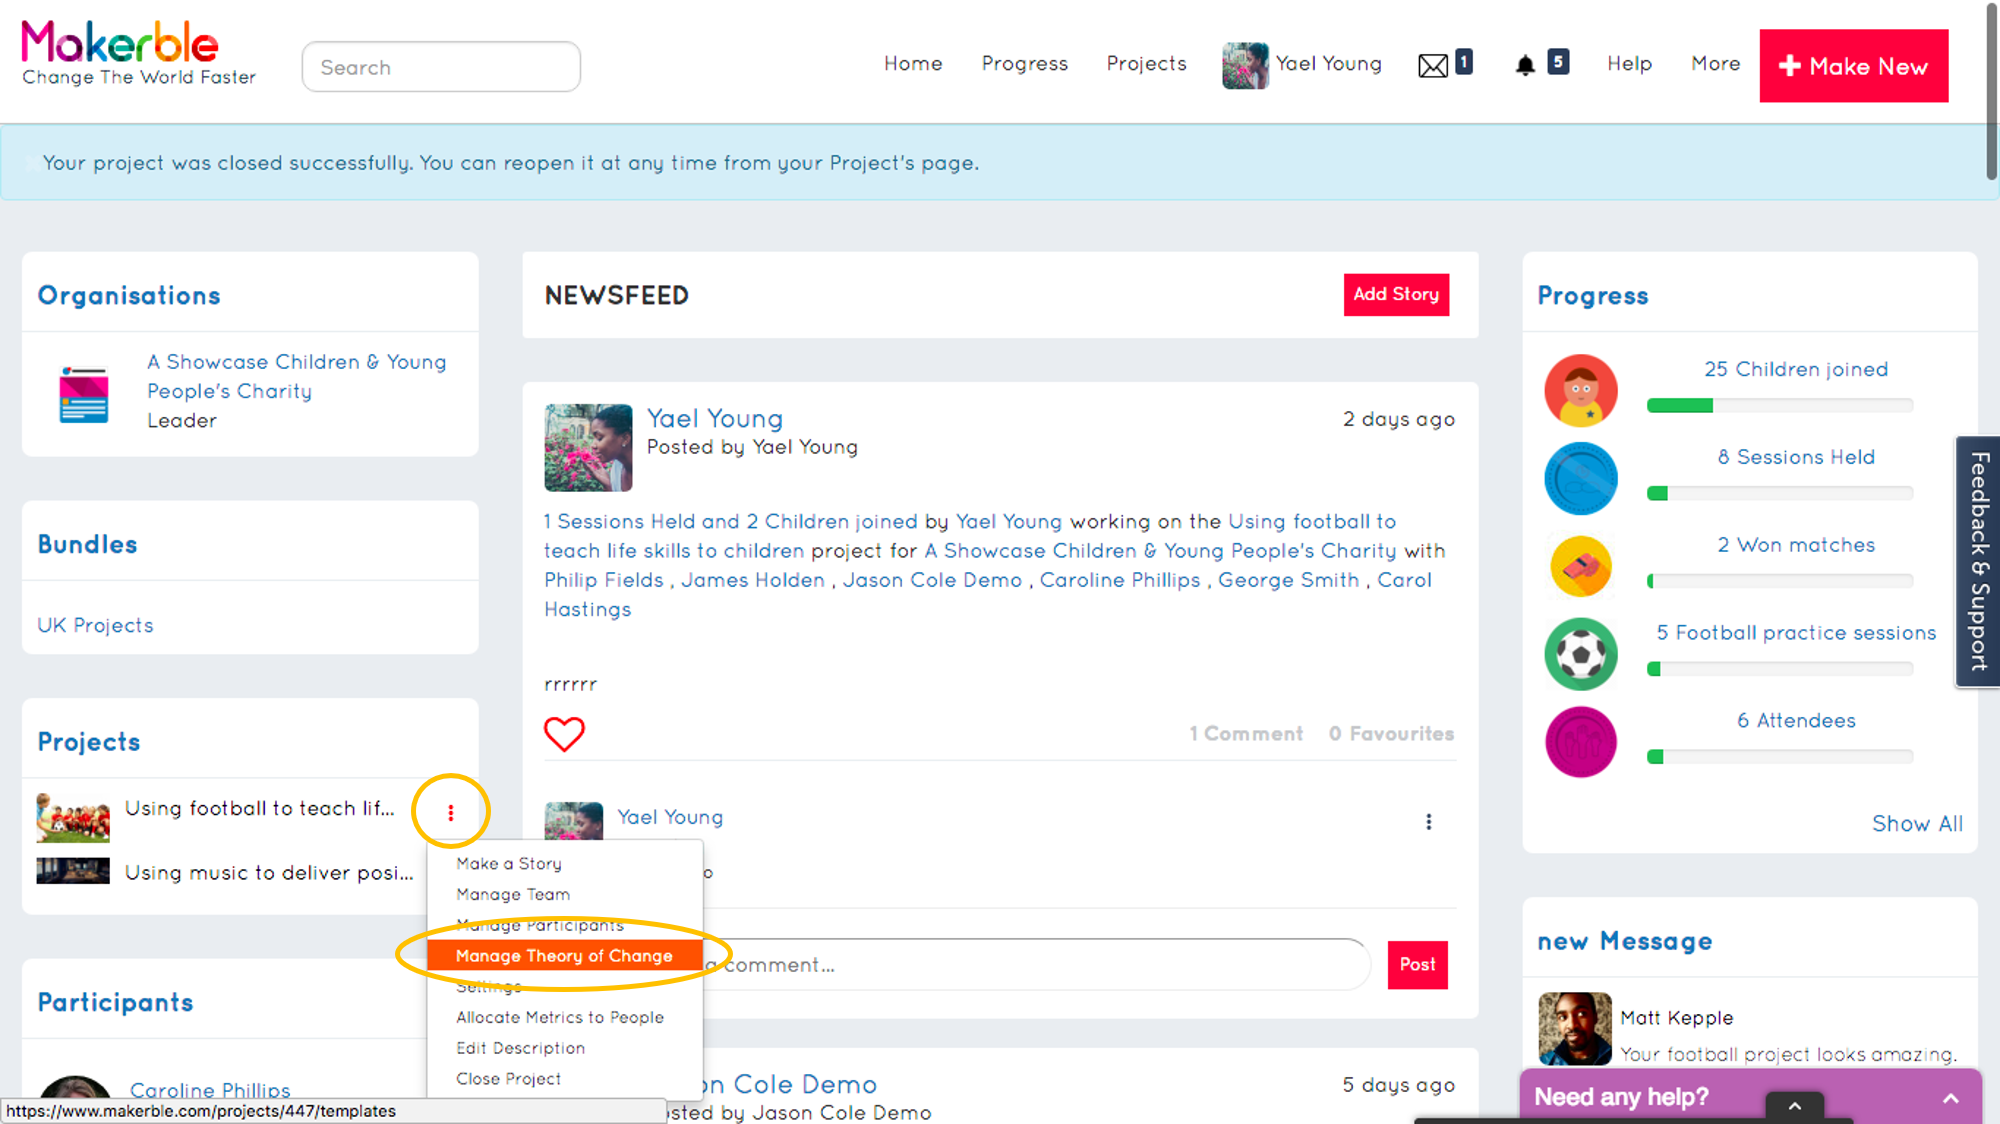Click the page vertical scrollbar
Image resolution: width=2000 pixels, height=1124 pixels.
pos(1991,90)
